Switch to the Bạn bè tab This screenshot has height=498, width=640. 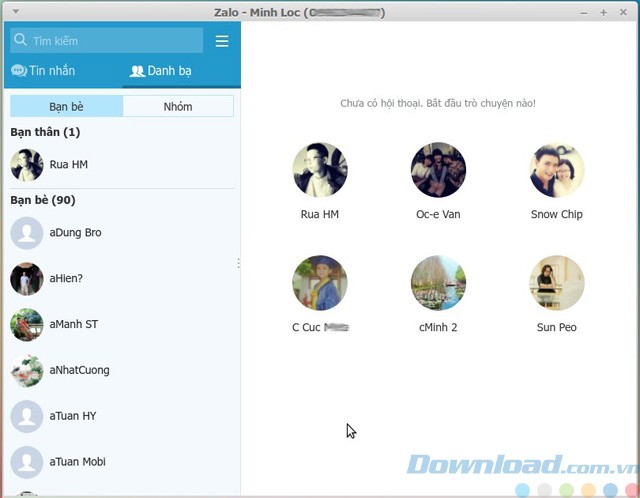pyautogui.click(x=66, y=106)
